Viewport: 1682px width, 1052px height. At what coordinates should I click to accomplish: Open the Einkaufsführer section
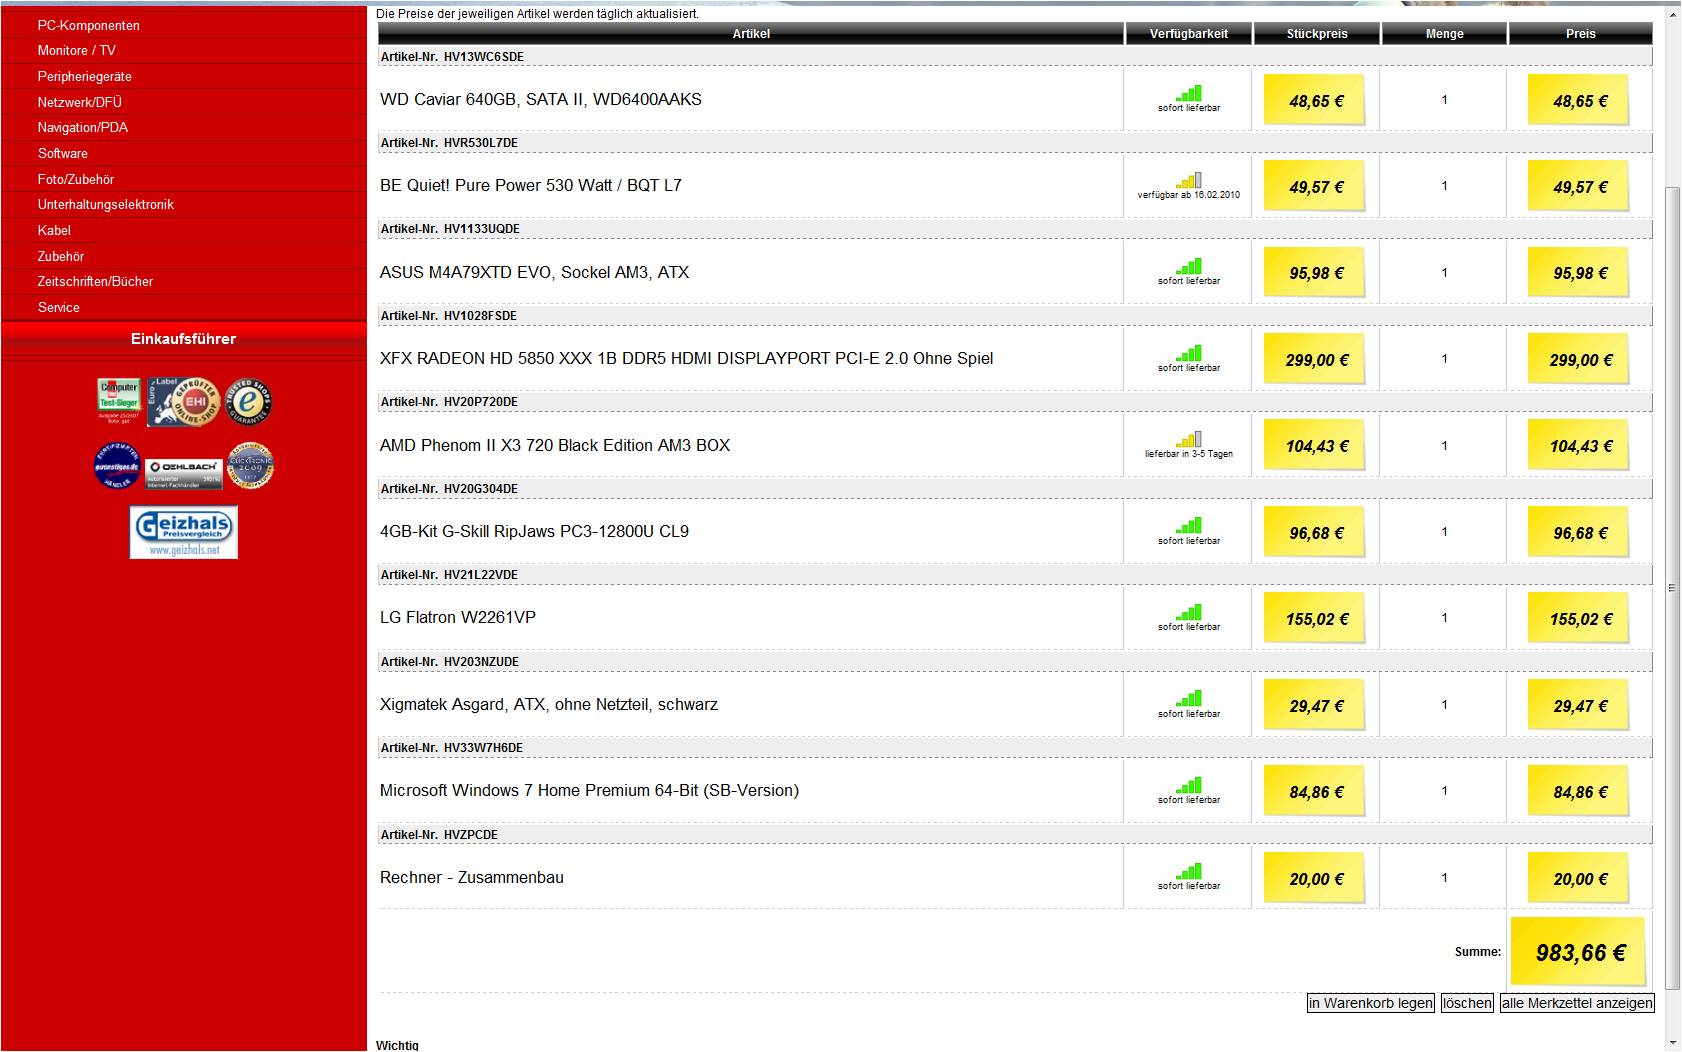pyautogui.click(x=184, y=339)
